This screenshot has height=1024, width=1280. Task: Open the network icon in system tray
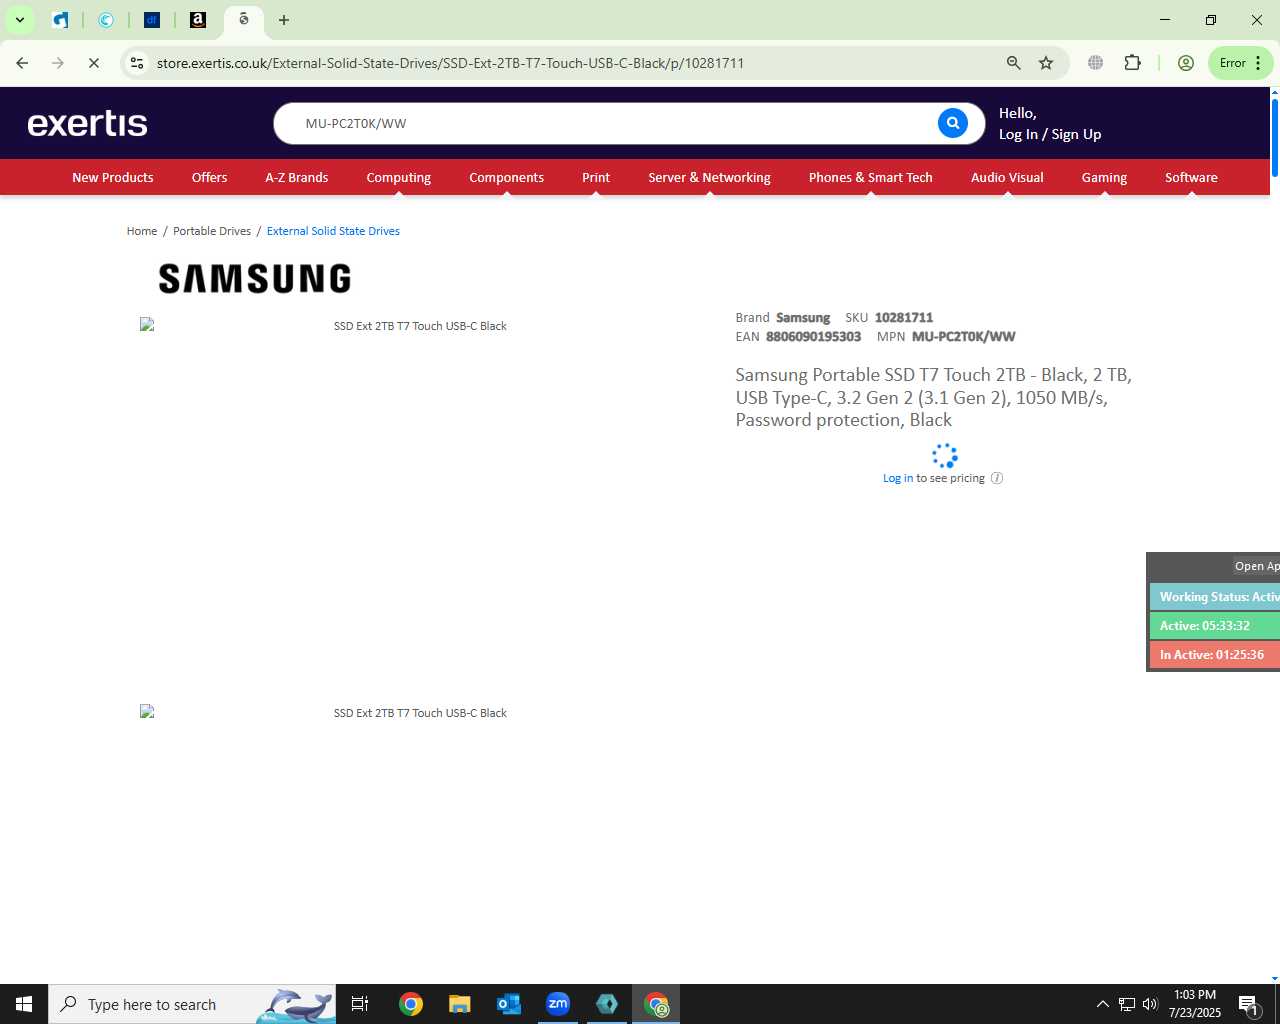(x=1126, y=1004)
